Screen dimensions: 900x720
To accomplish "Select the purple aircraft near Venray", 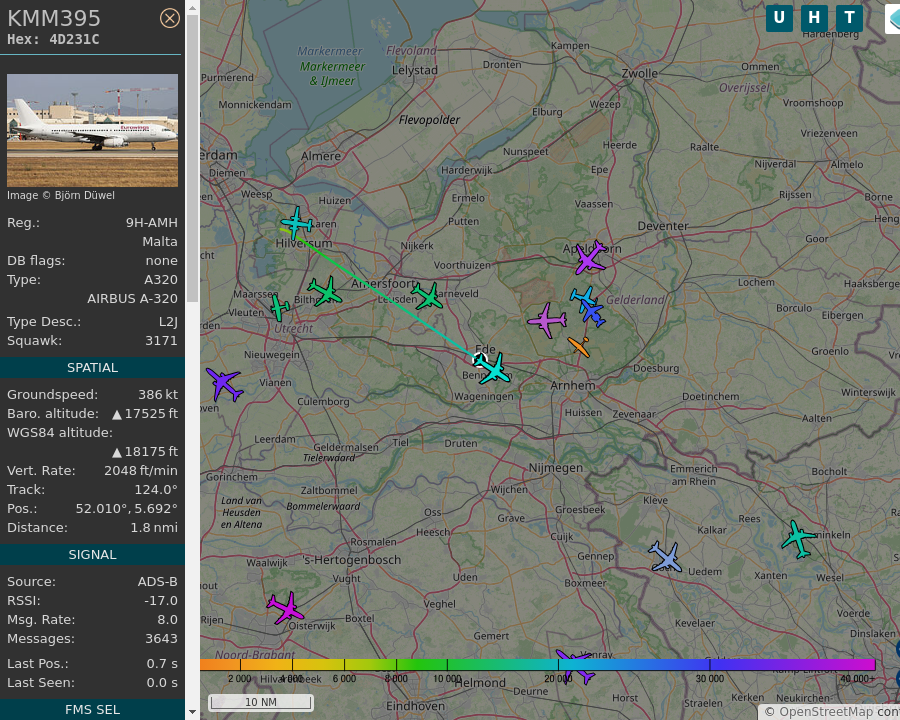I will pos(576,667).
